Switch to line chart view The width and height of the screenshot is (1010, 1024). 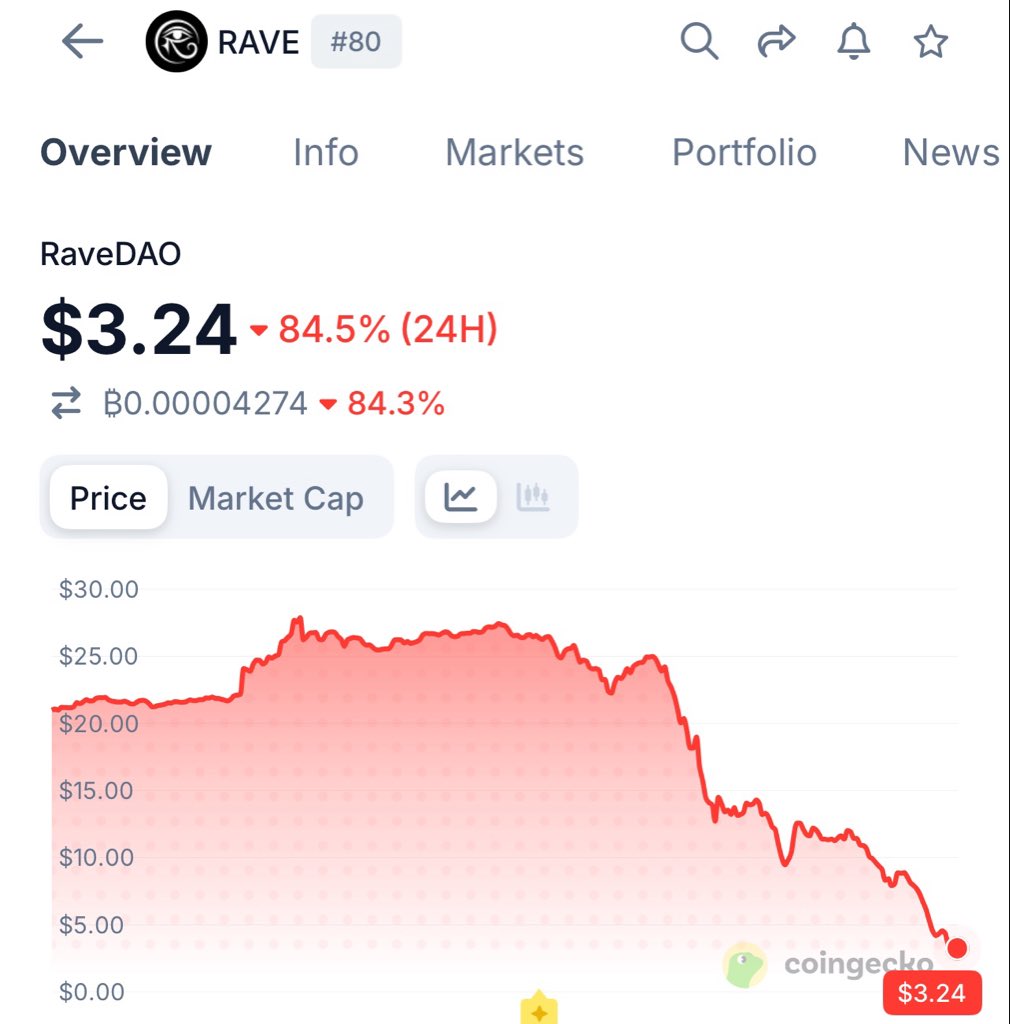point(461,497)
